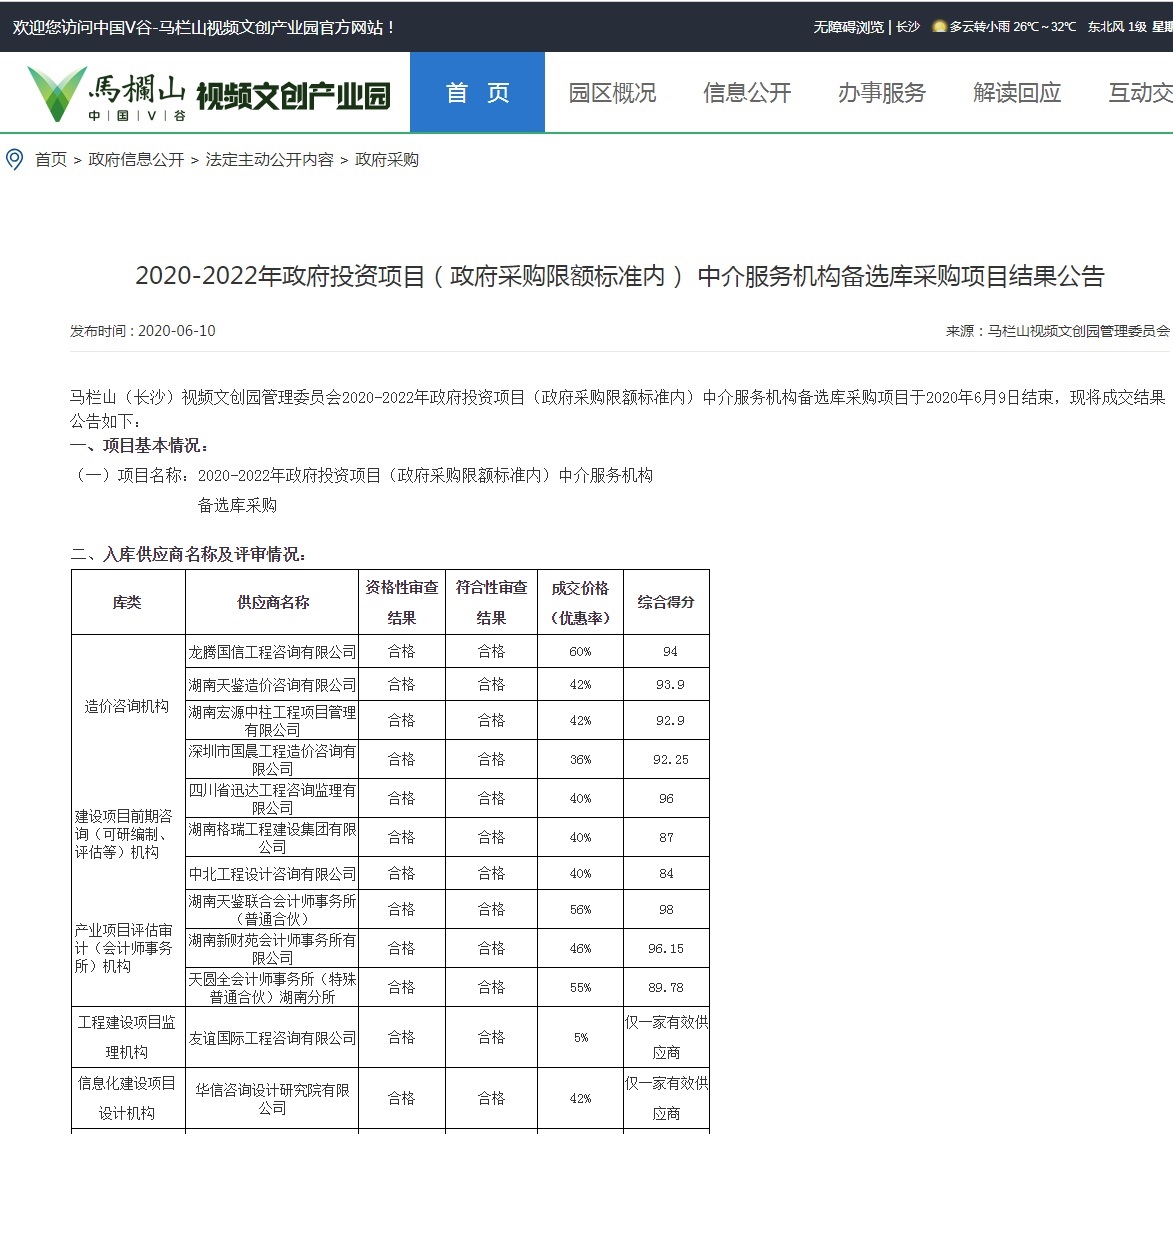Click the Malanshan V-shaped logo
The height and width of the screenshot is (1235, 1173).
57,93
